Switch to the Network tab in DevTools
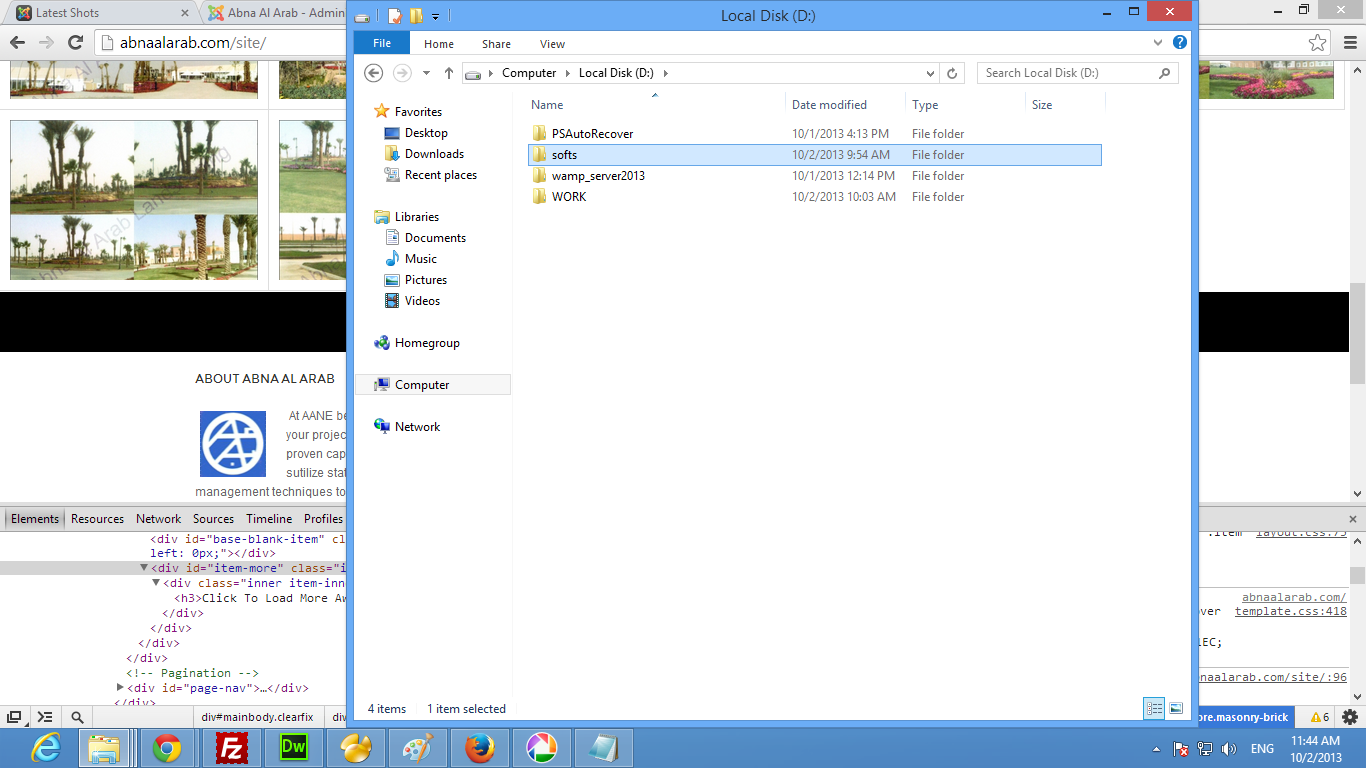 pyautogui.click(x=158, y=519)
